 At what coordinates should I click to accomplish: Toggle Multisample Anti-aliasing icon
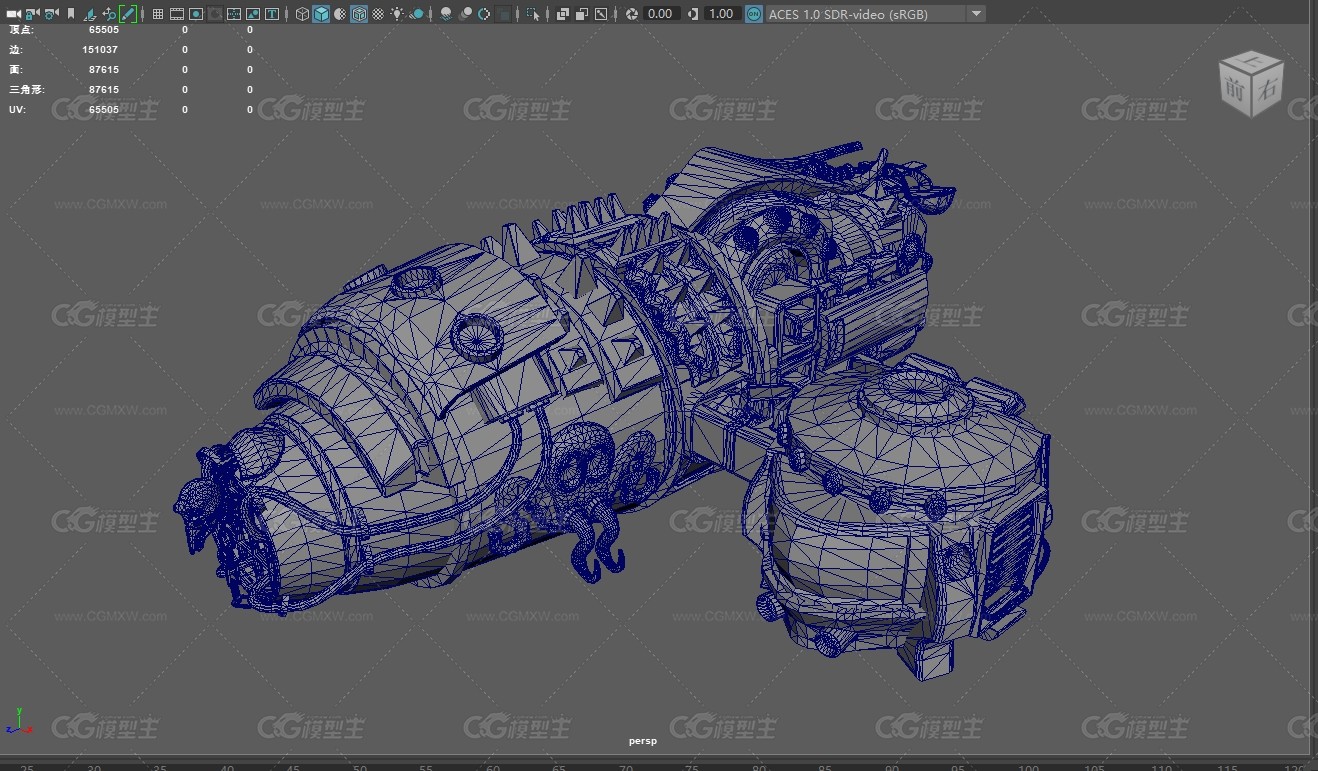pyautogui.click(x=484, y=14)
